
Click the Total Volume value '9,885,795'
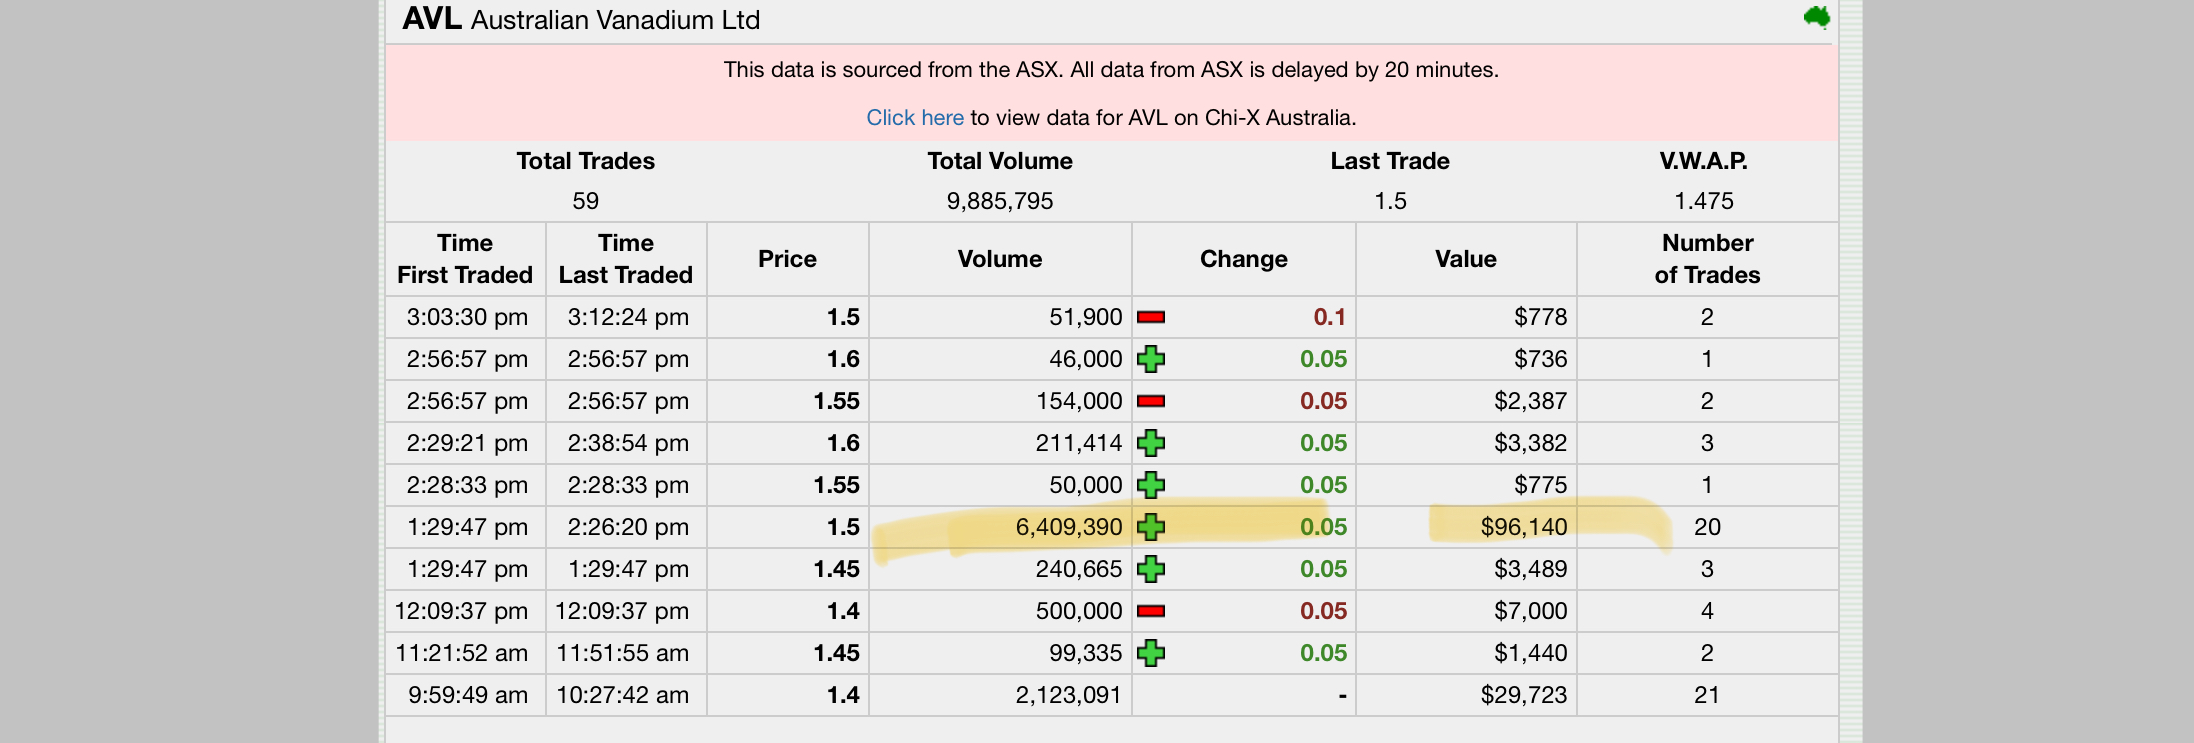(x=1000, y=201)
